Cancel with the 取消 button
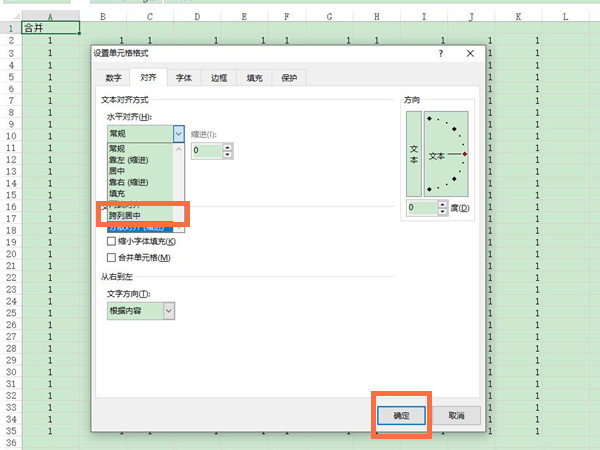The image size is (600, 450). [x=457, y=416]
